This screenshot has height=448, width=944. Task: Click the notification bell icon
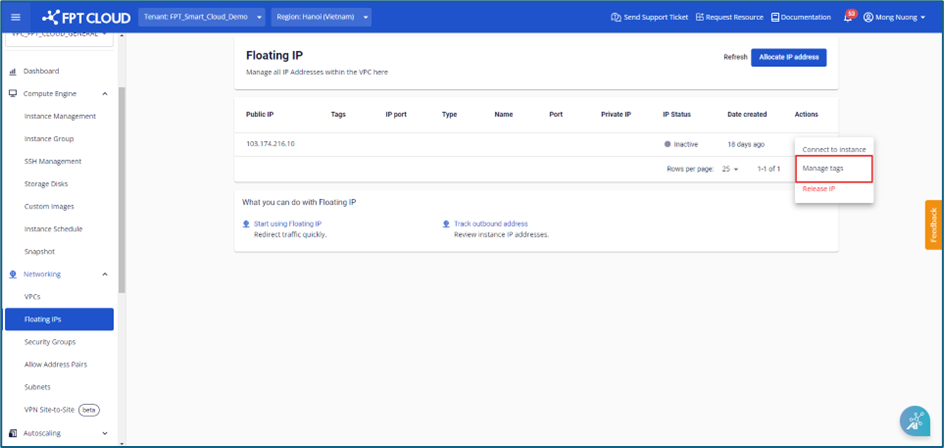point(848,17)
